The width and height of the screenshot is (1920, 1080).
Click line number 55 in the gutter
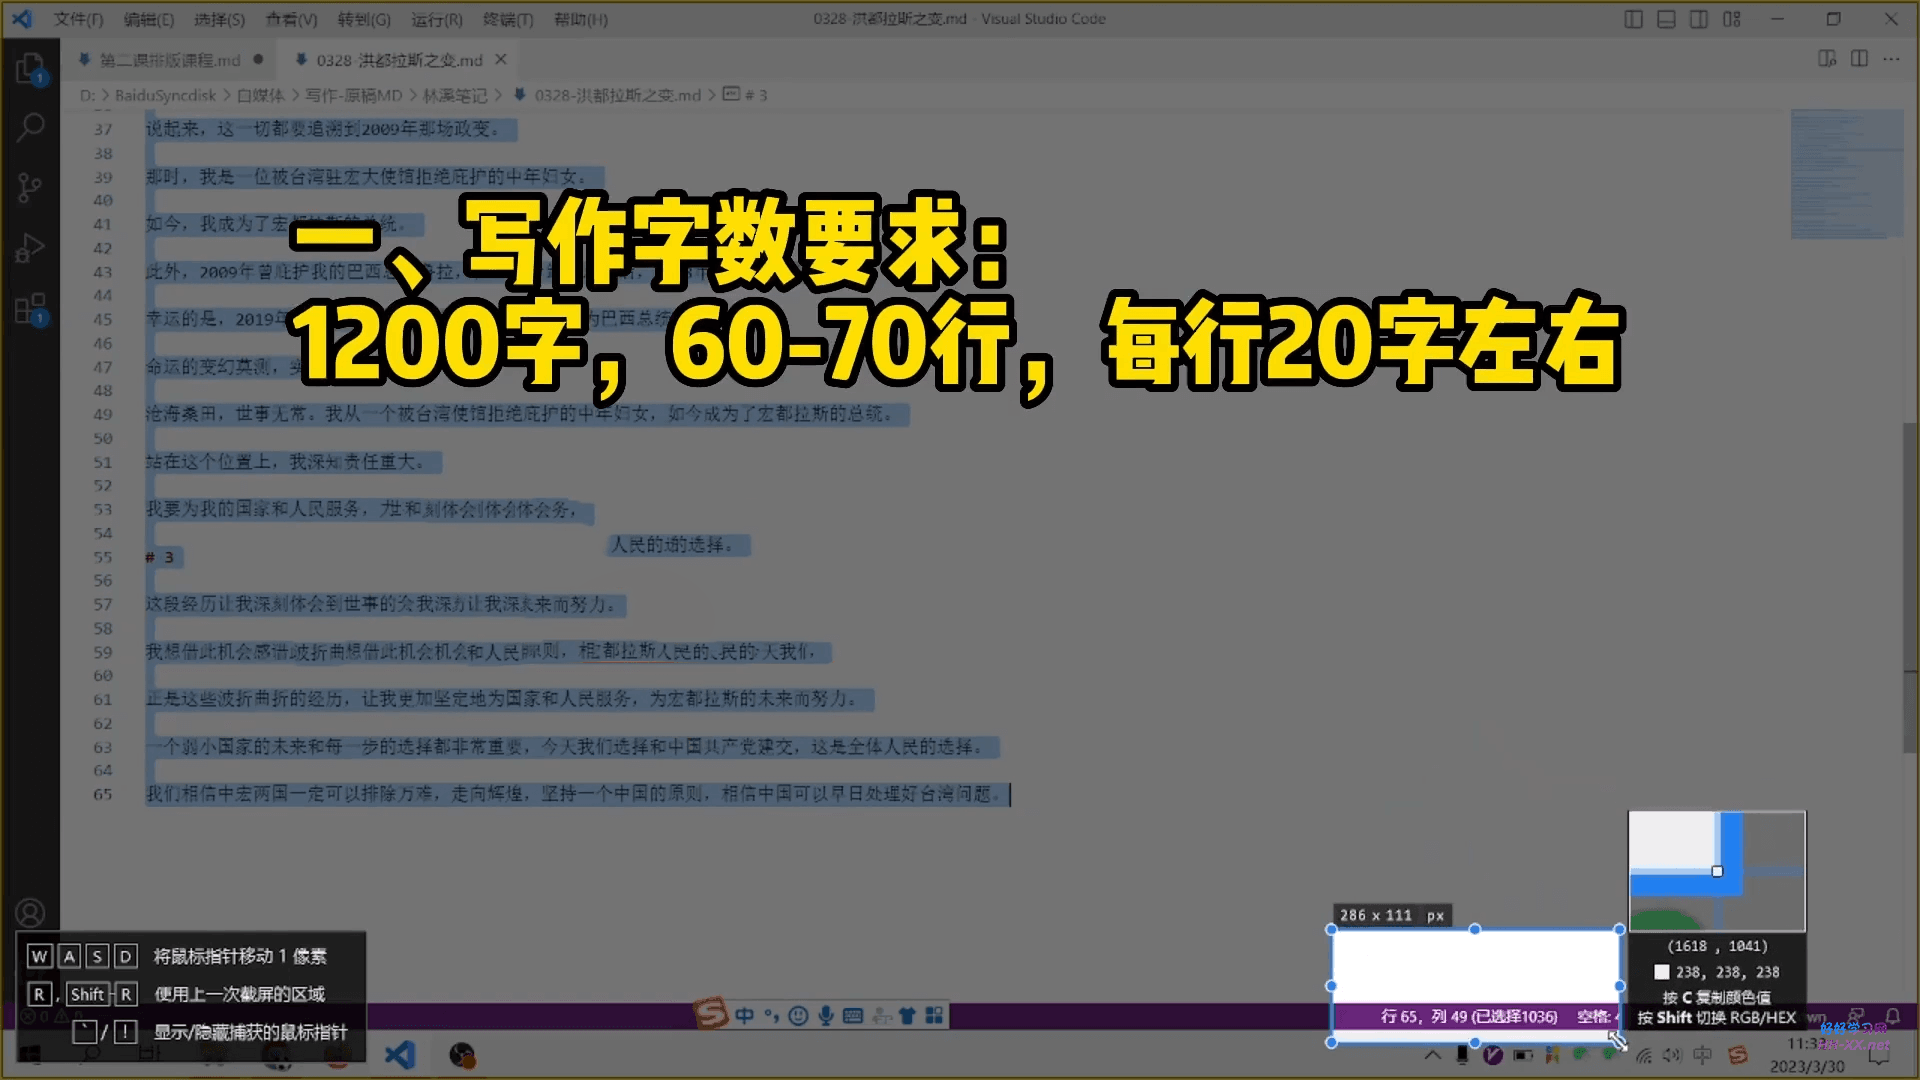pos(103,557)
